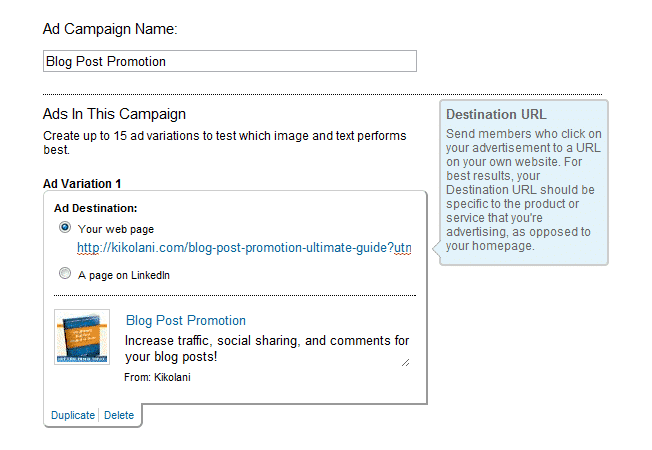
Task: Click the ad description text area
Action: tap(265, 348)
